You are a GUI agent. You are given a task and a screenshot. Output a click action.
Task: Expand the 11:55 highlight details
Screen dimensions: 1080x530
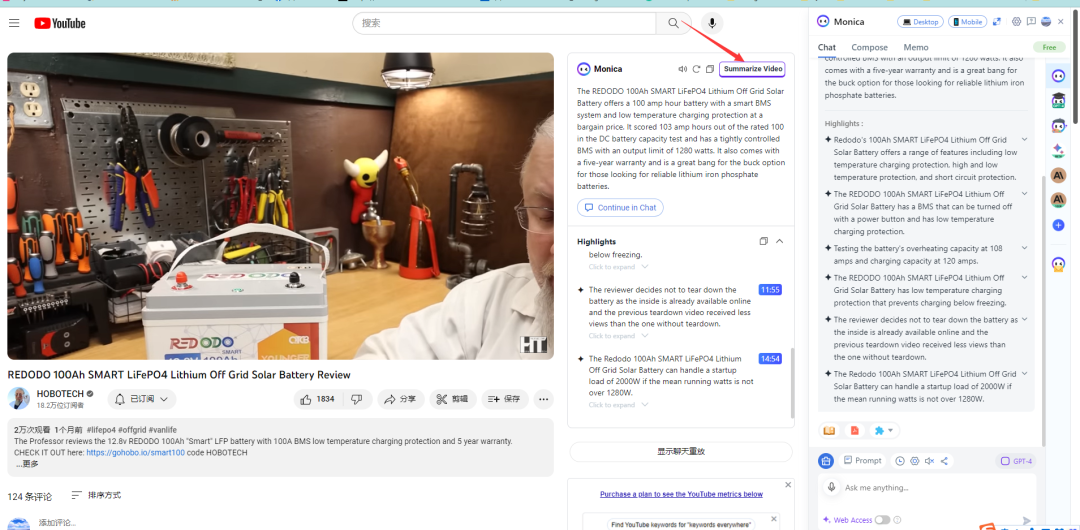[618, 336]
